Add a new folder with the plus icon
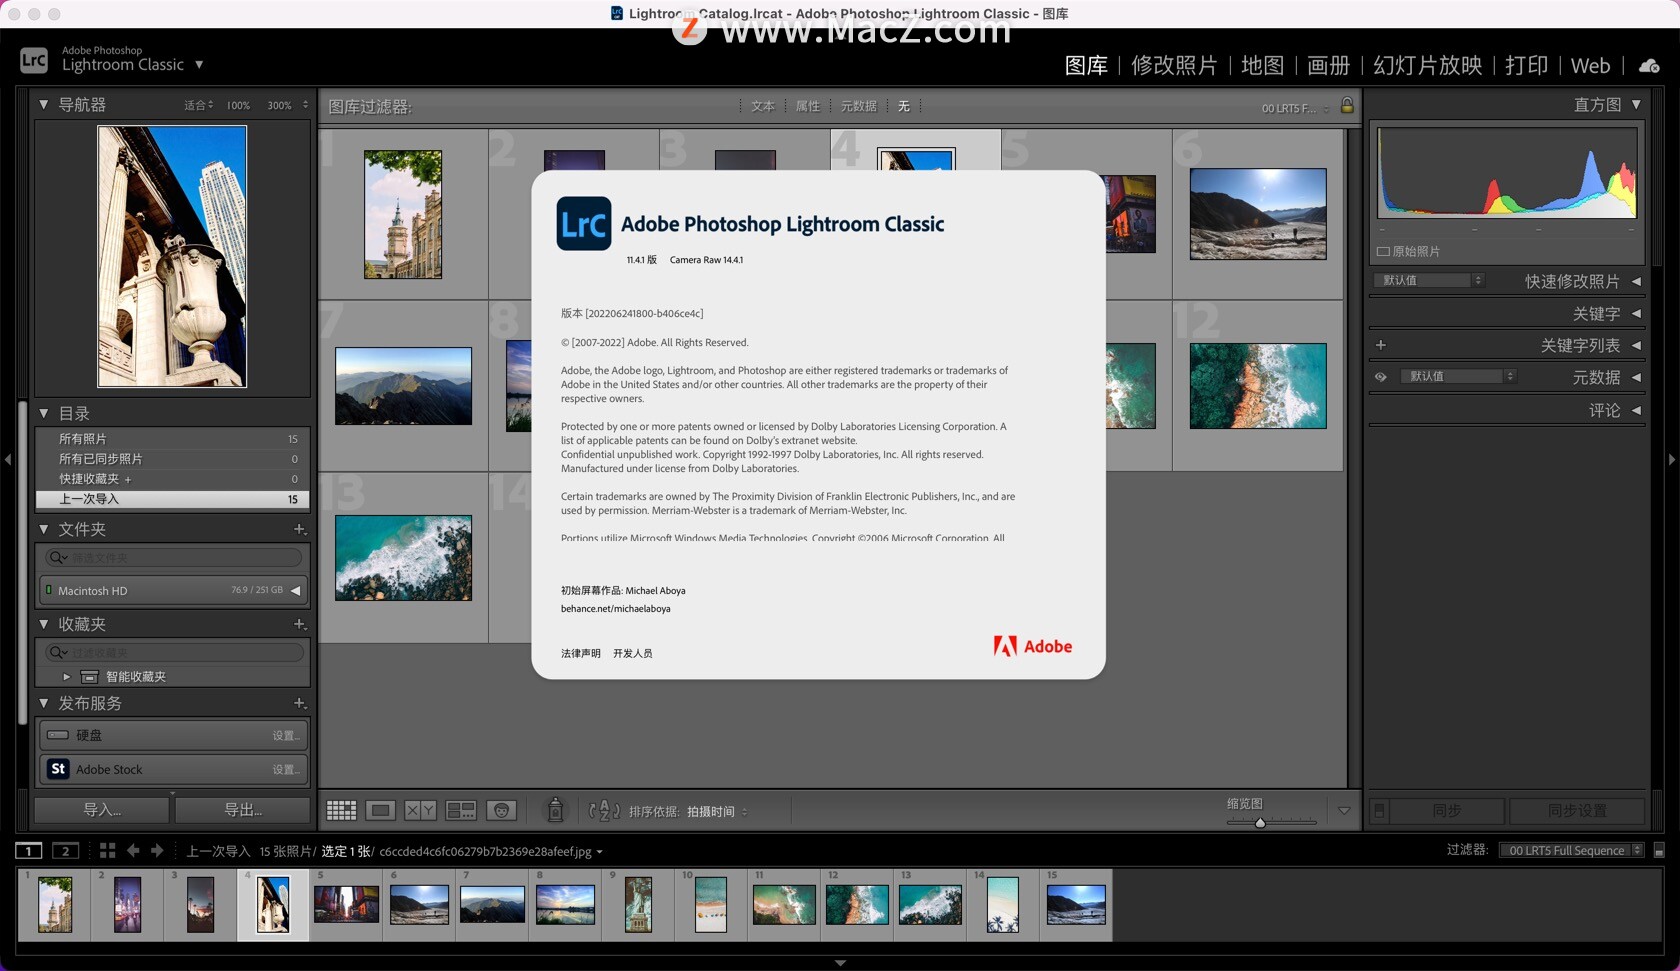The width and height of the screenshot is (1680, 971). (299, 529)
